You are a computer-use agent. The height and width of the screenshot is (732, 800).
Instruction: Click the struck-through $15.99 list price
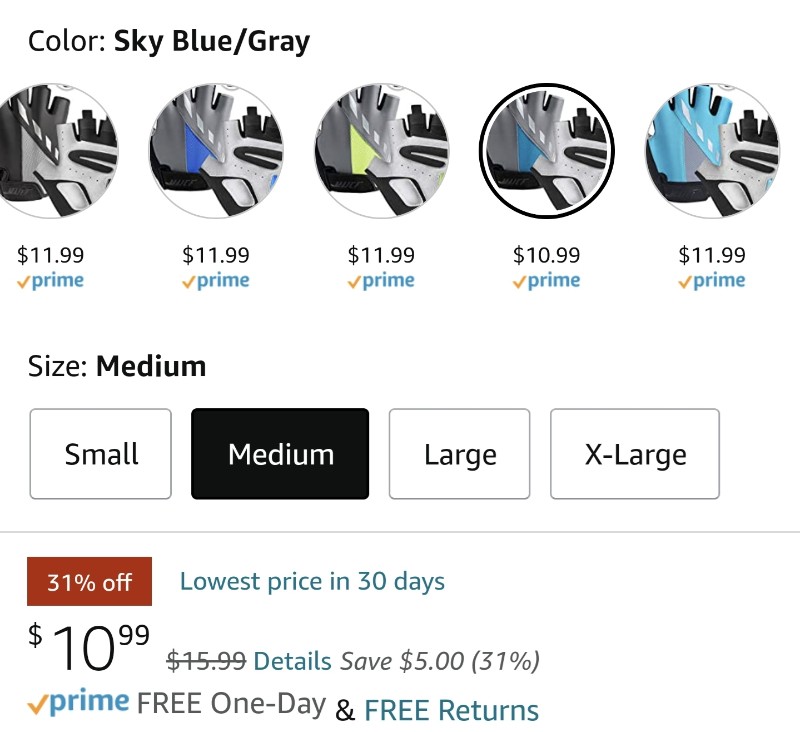coord(207,661)
